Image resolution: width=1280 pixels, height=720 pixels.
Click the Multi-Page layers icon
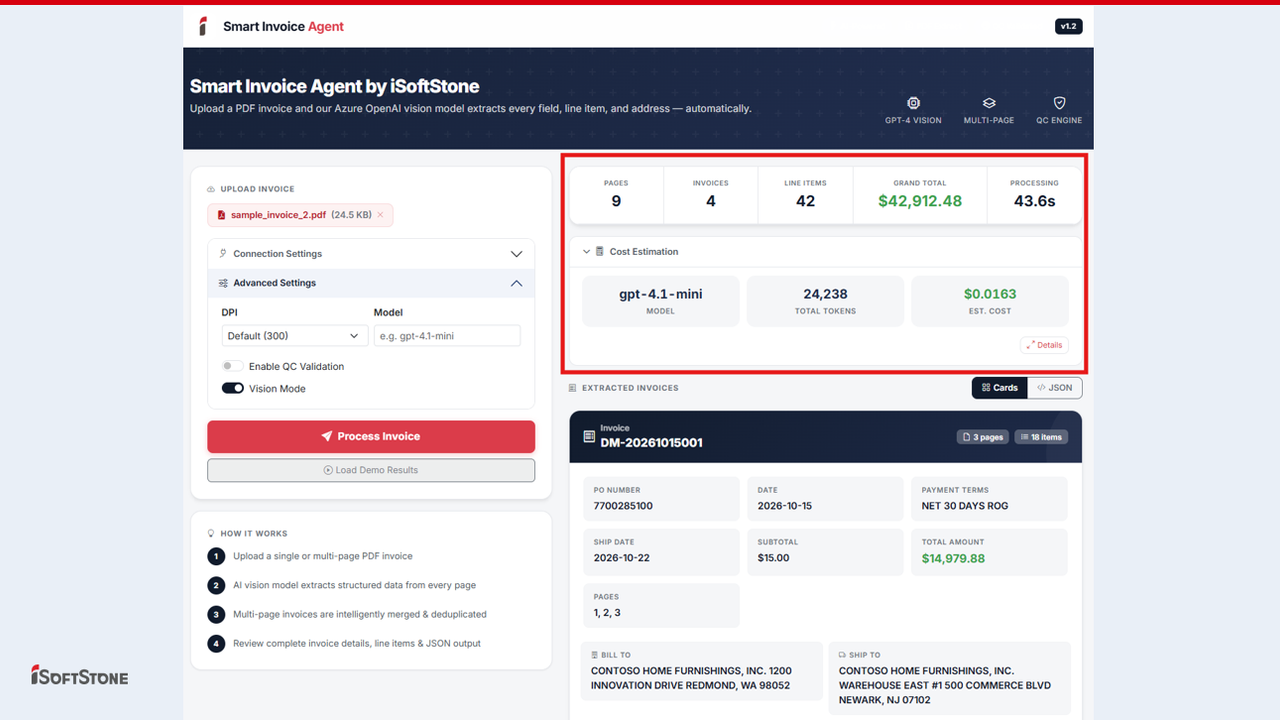989,103
